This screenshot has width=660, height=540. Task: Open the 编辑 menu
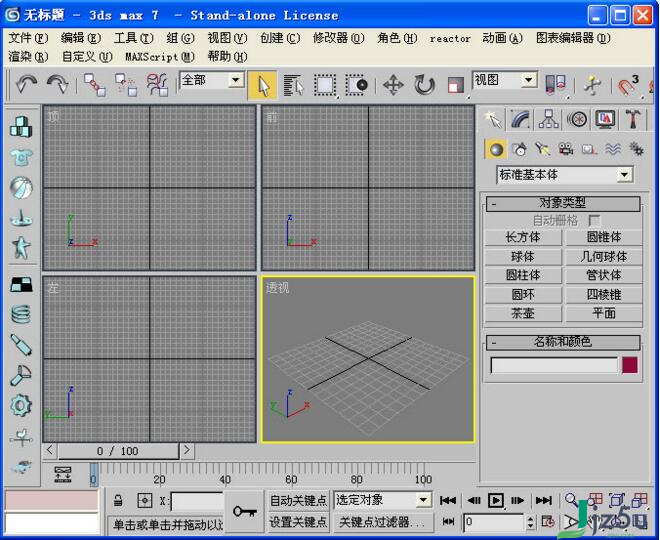pyautogui.click(x=81, y=38)
